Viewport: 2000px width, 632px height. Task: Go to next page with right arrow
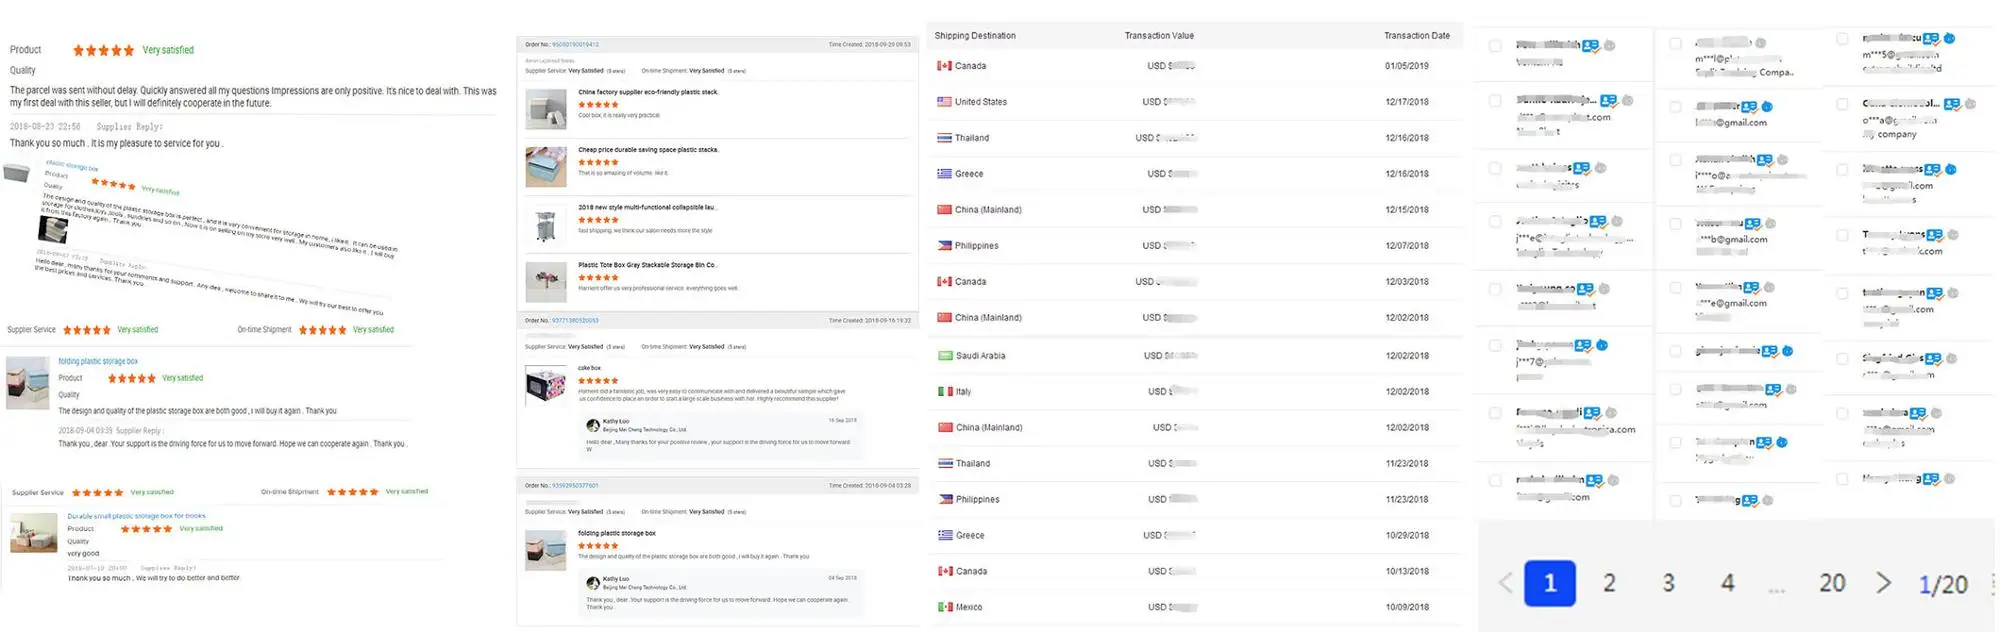click(1883, 583)
